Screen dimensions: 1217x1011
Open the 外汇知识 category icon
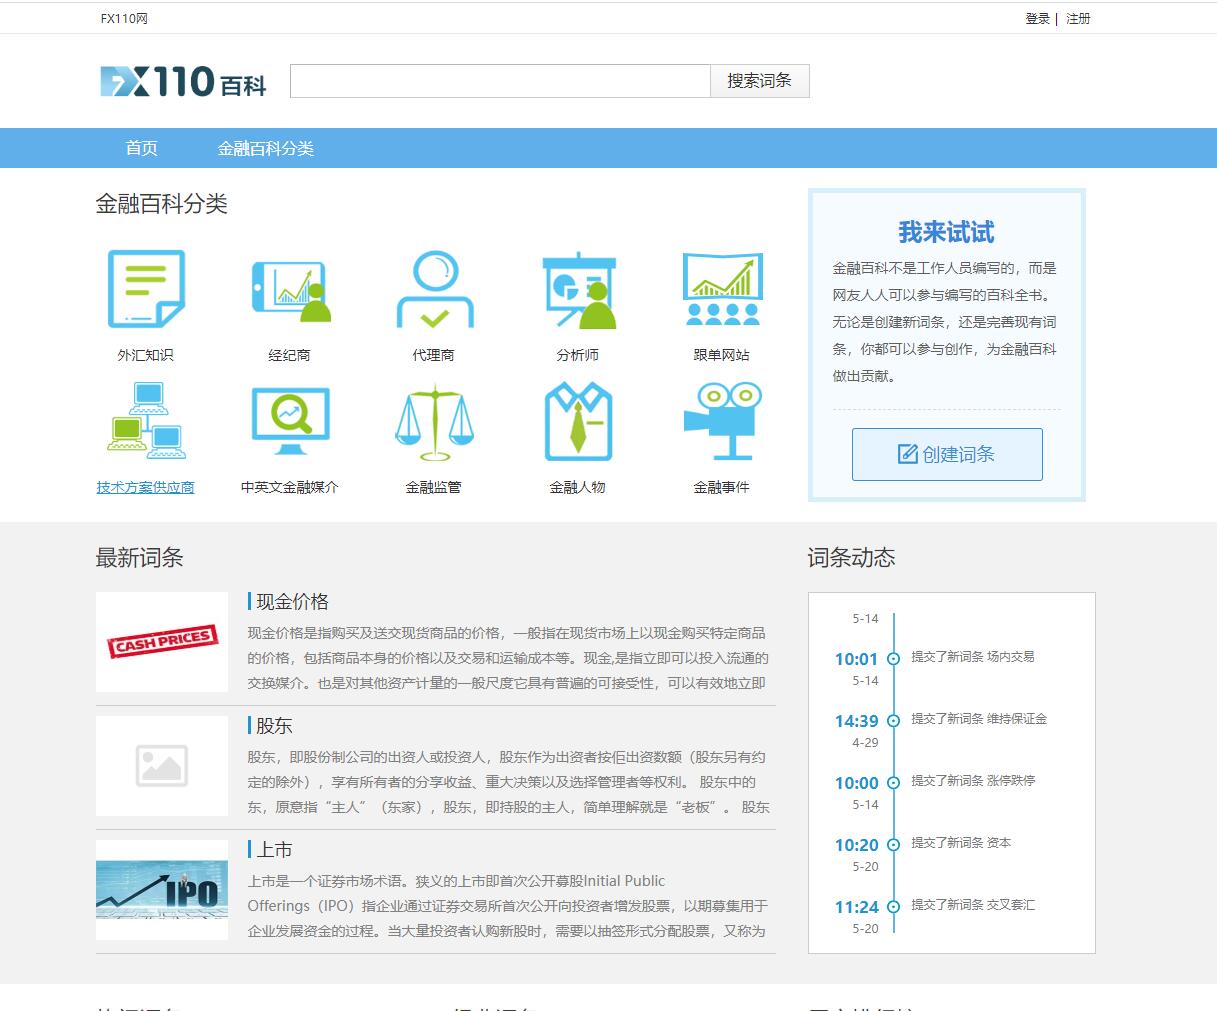pos(146,289)
